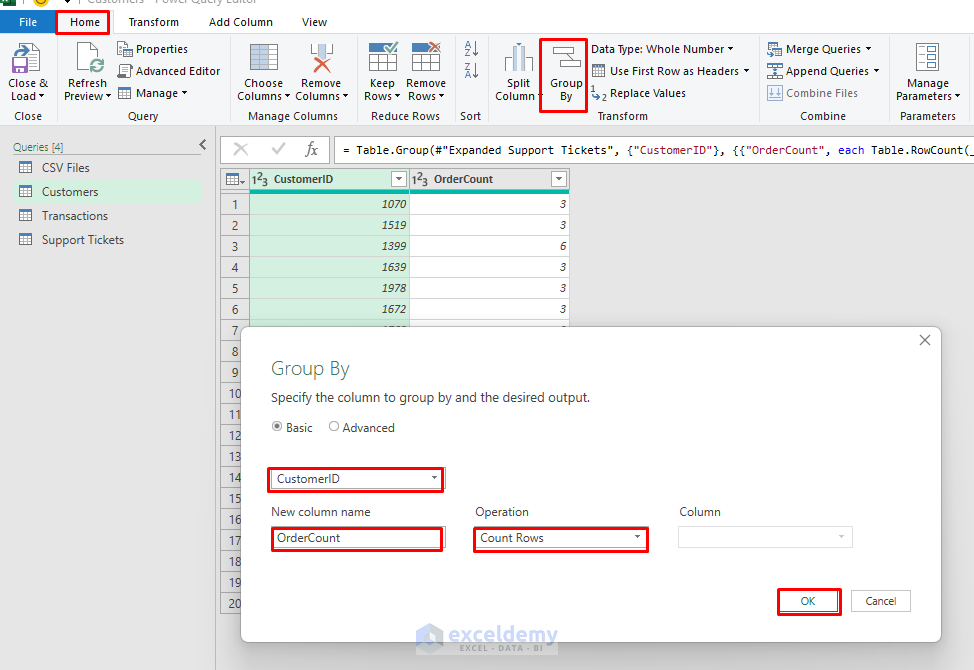974x670 pixels.
Task: Select the Basic radio option
Action: (277, 427)
